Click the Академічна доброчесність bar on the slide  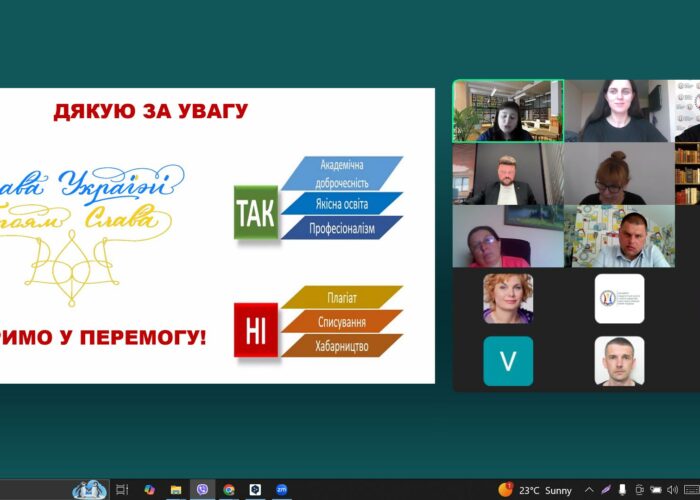point(343,173)
